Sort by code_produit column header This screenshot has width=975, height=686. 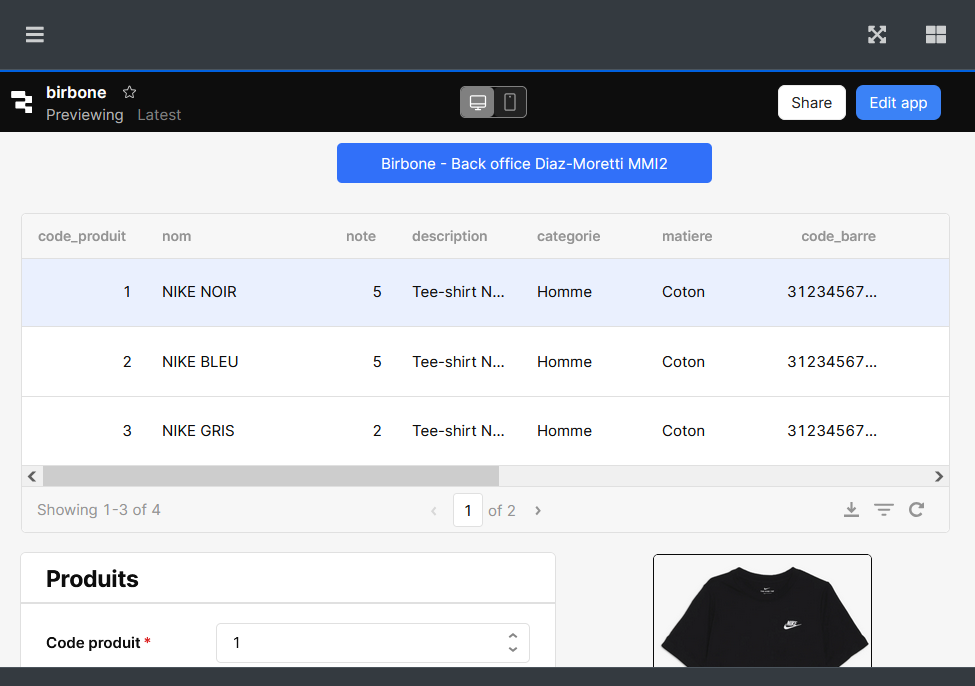[x=82, y=237]
